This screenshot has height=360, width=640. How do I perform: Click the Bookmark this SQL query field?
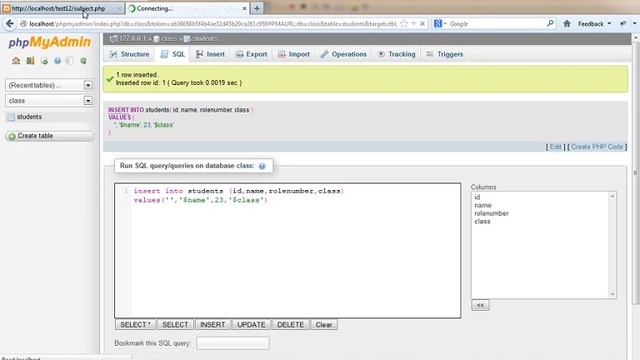pos(233,343)
